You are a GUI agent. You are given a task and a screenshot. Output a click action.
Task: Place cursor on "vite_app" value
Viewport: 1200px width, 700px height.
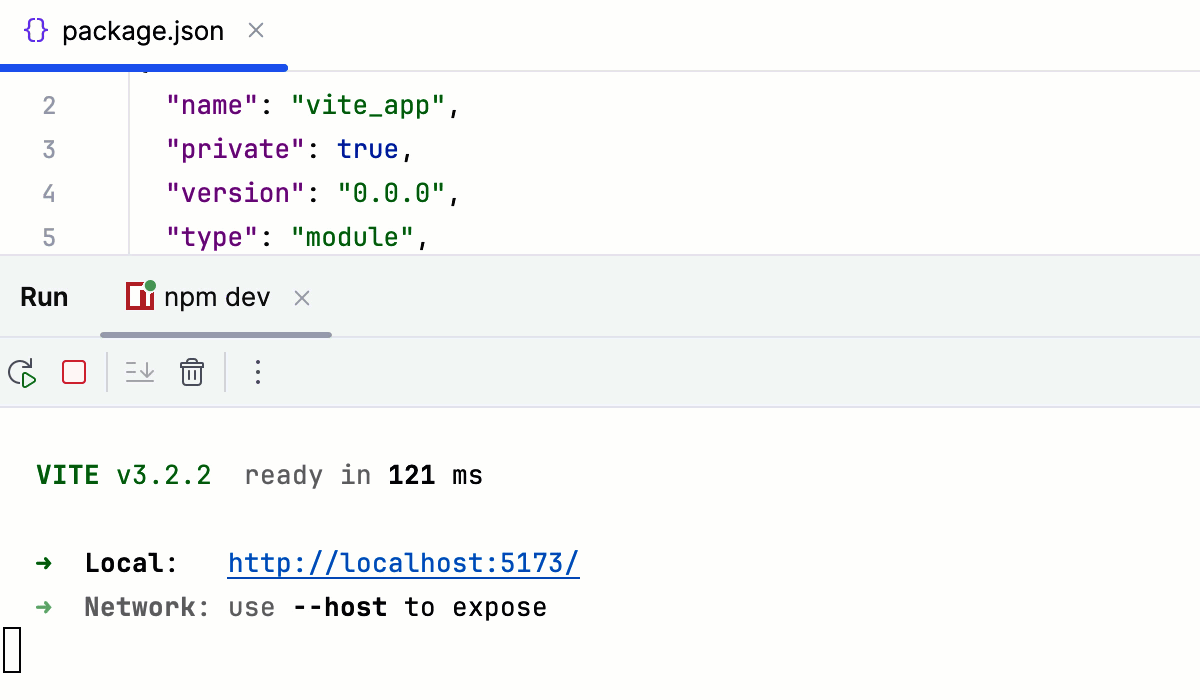point(368,105)
